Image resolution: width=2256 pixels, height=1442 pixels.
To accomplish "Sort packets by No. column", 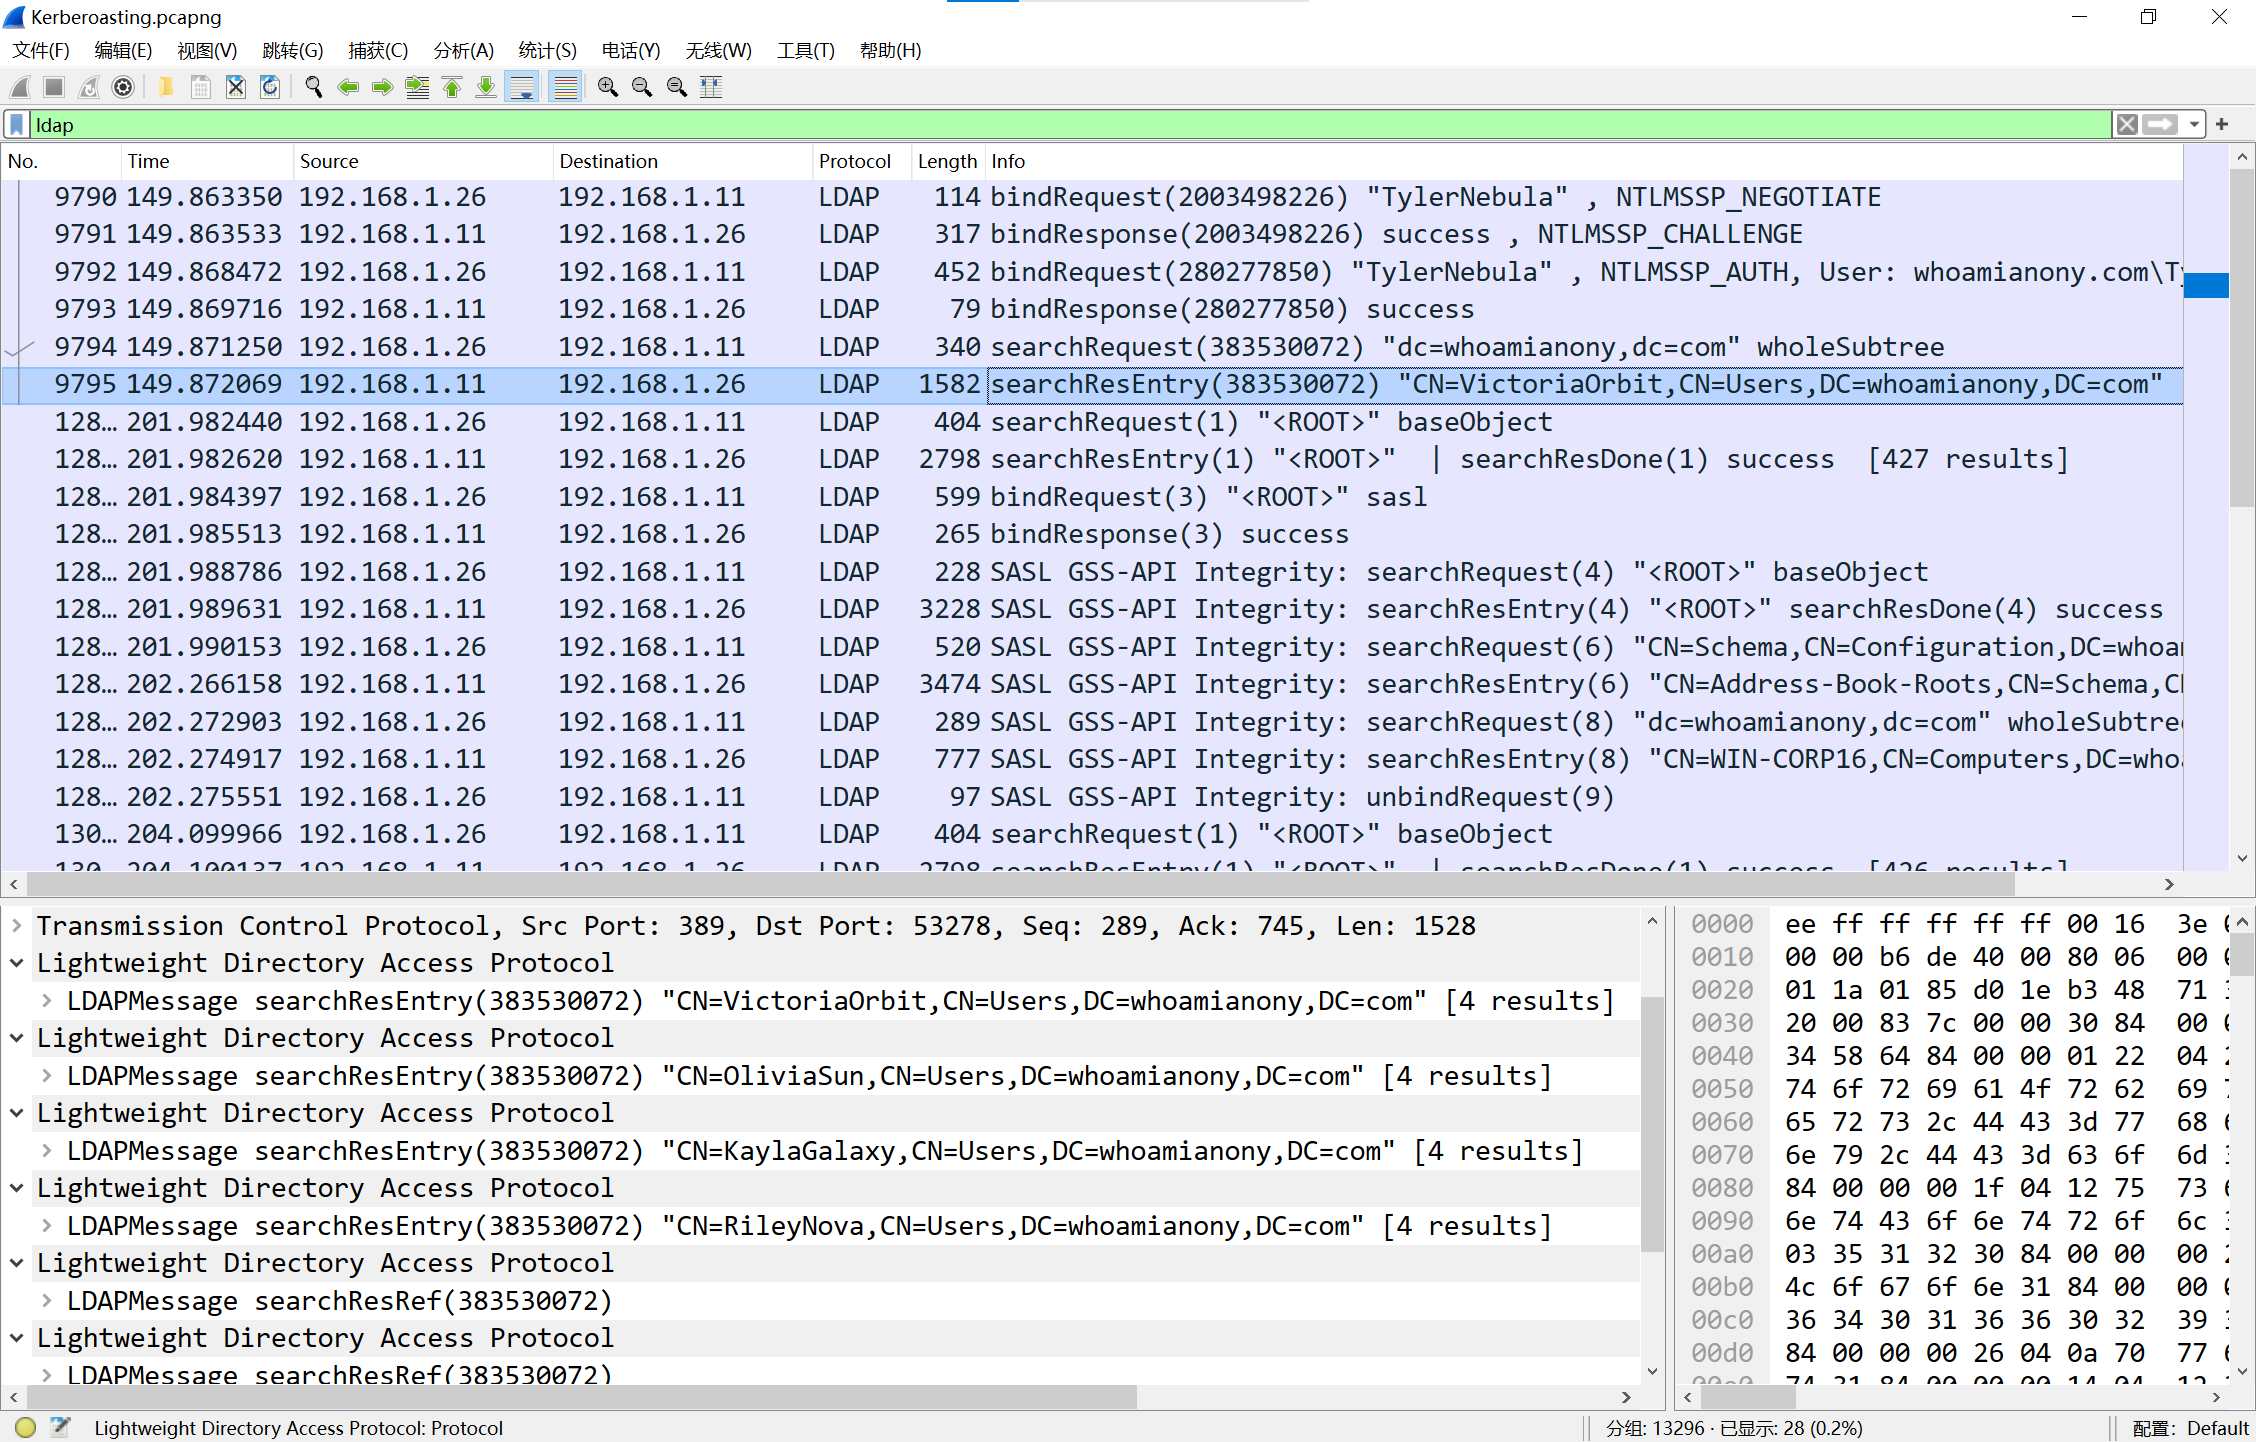I will point(60,161).
